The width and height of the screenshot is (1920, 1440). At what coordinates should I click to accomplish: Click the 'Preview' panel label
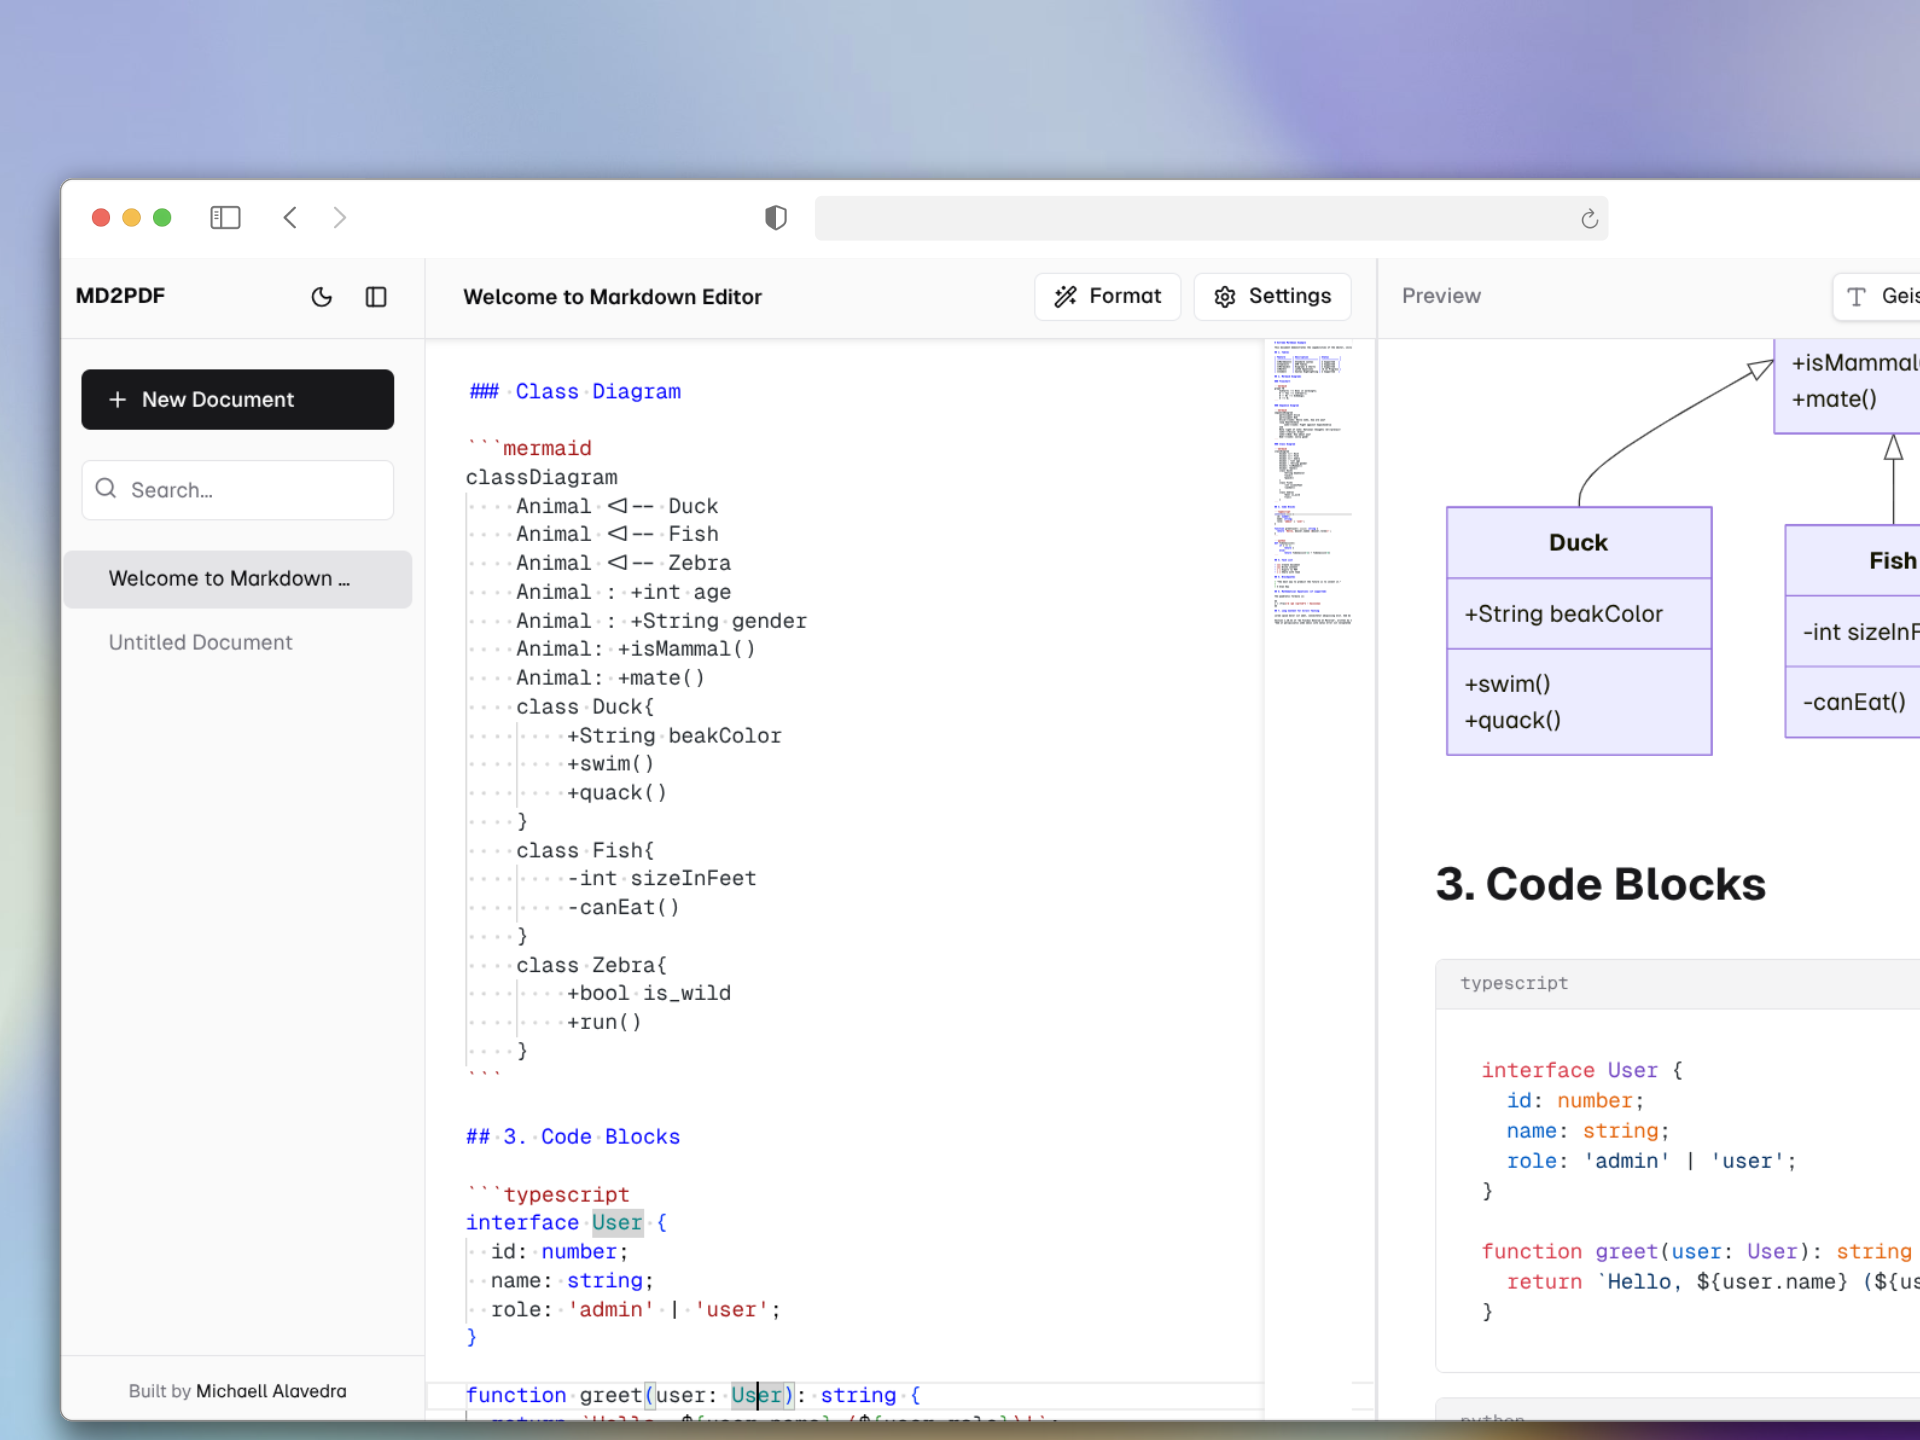point(1441,296)
